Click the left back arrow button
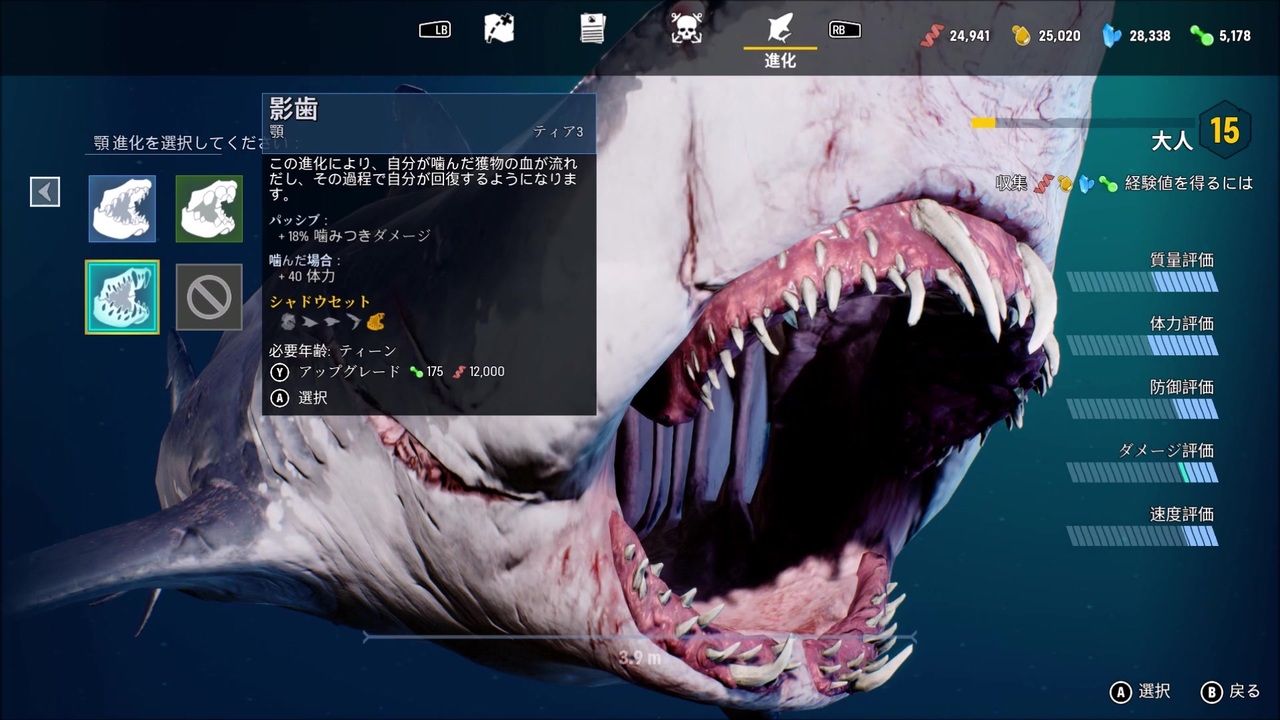This screenshot has height=720, width=1280. tap(45, 191)
